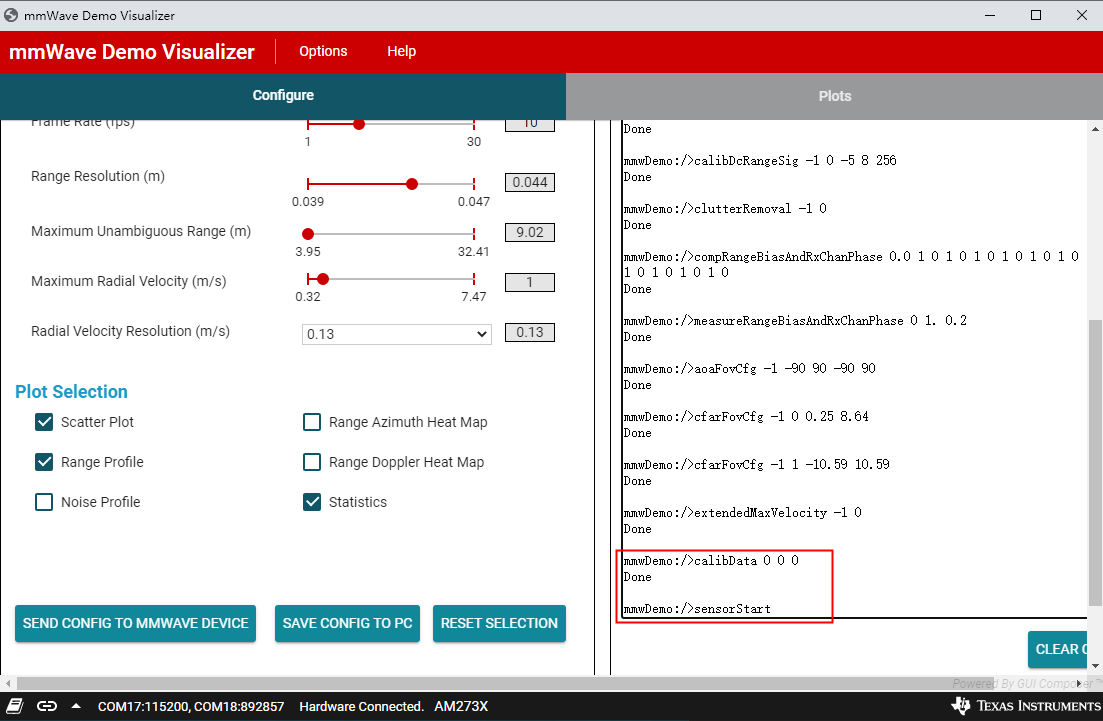The width and height of the screenshot is (1103, 721).
Task: Enable Range Doppler Heat Map checkbox
Action: [312, 462]
